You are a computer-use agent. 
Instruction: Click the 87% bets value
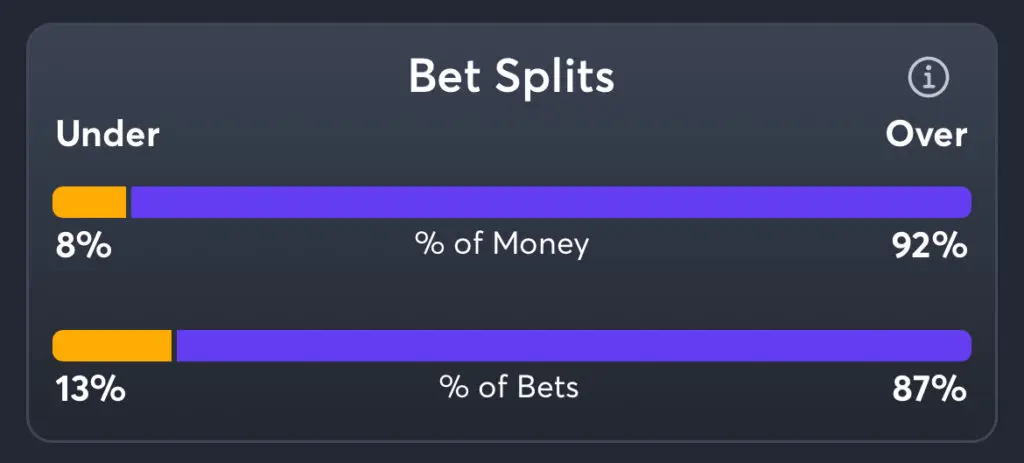pos(929,389)
